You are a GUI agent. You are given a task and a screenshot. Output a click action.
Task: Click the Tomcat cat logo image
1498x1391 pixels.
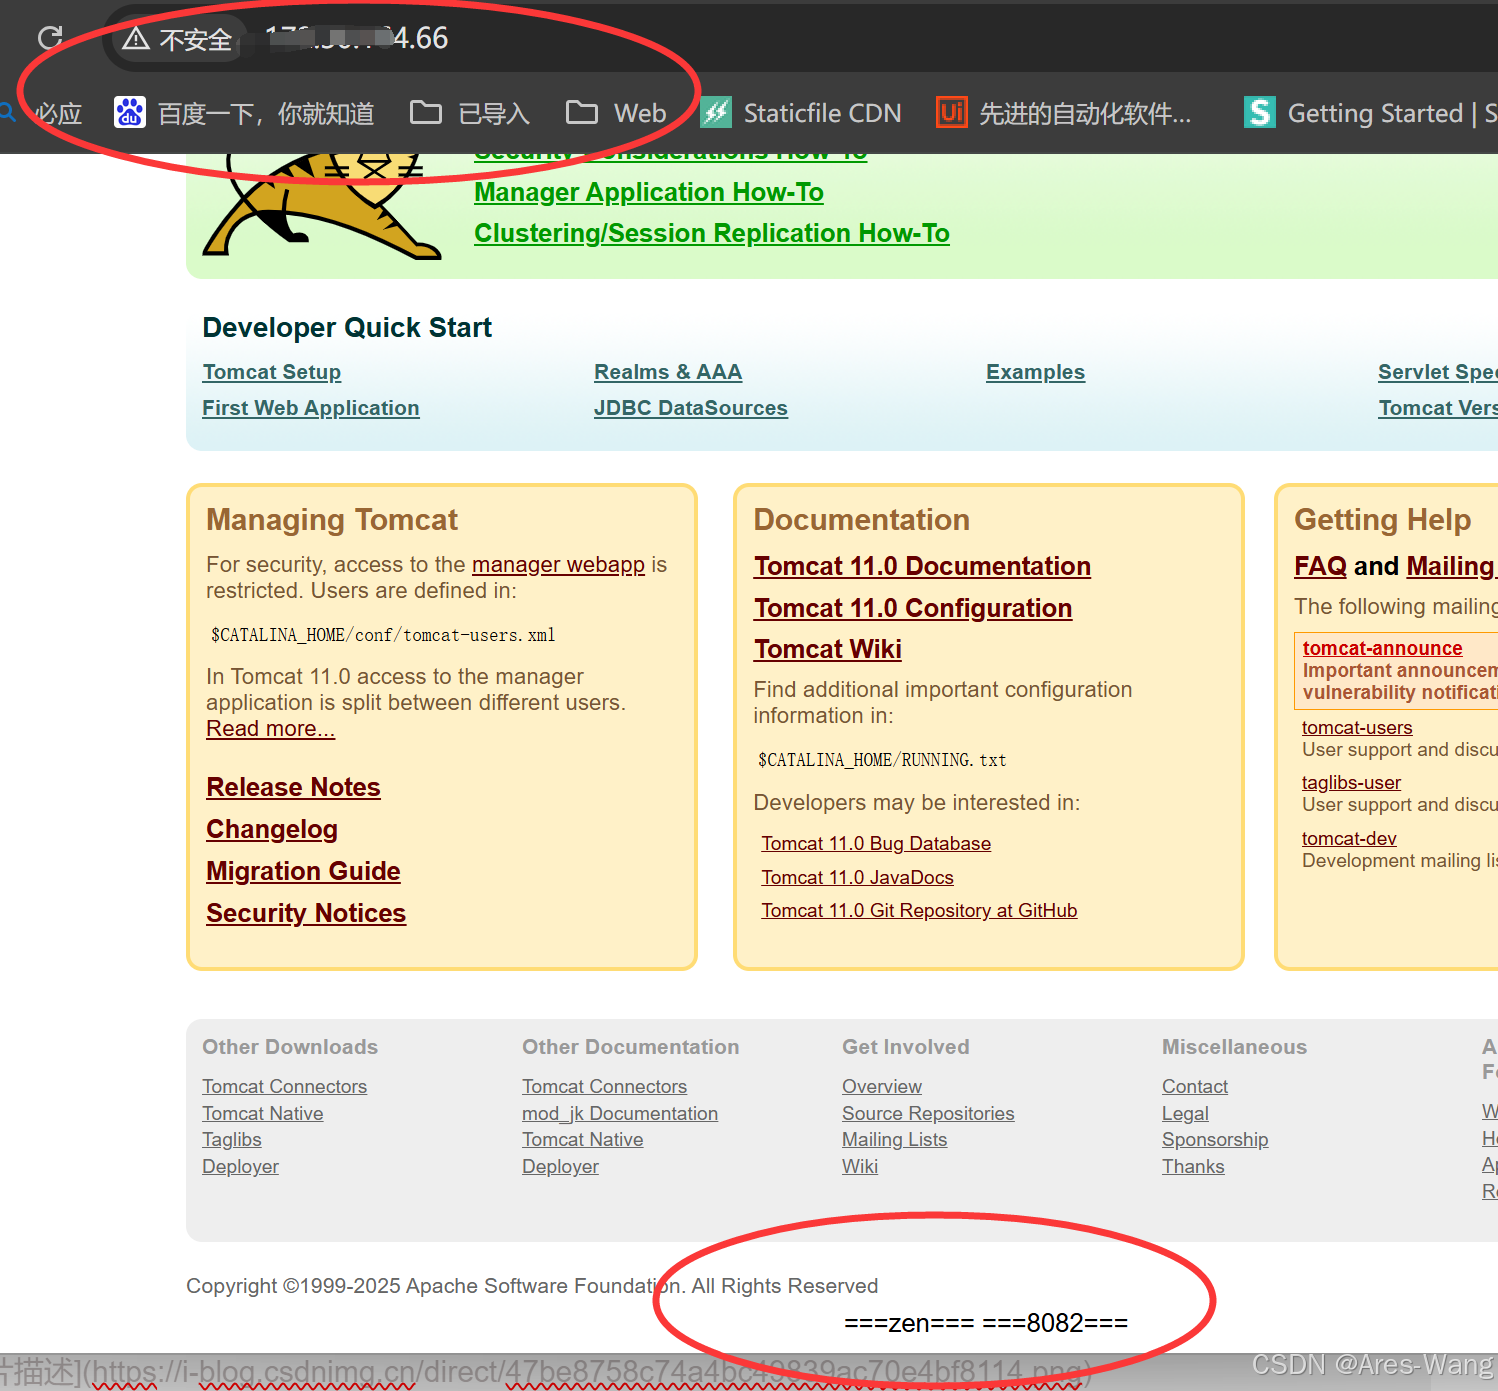tap(322, 206)
